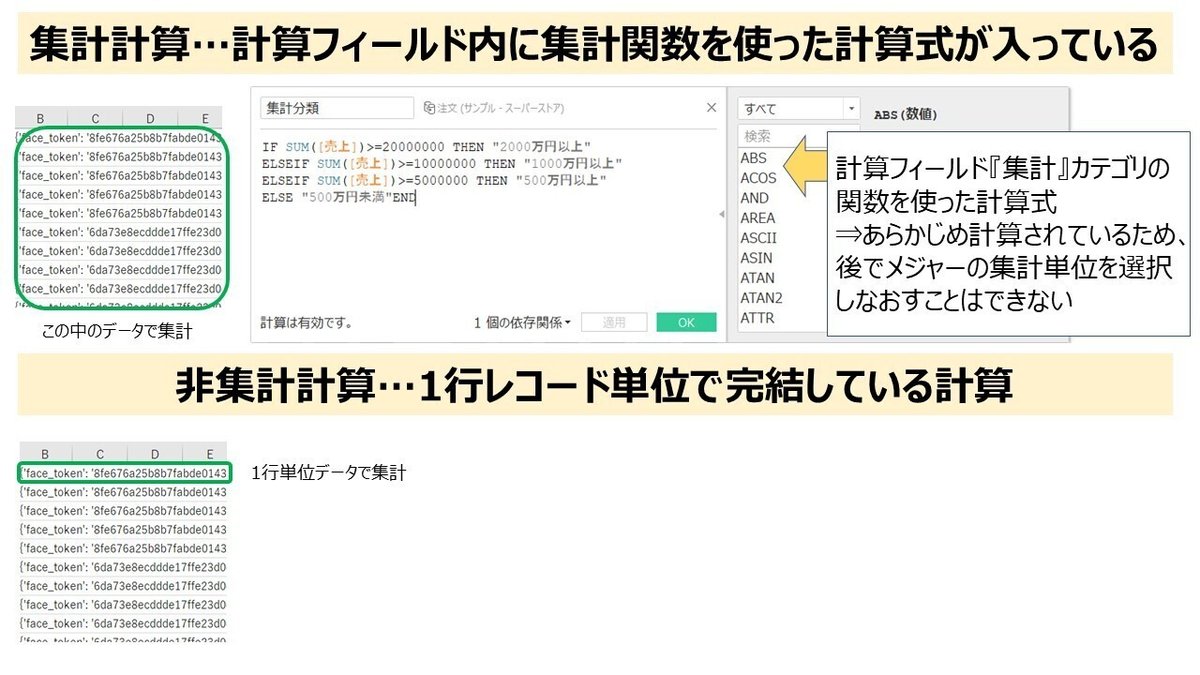Click column header B in the upper spreadsheet
This screenshot has width=1200, height=675.
[x=42, y=118]
